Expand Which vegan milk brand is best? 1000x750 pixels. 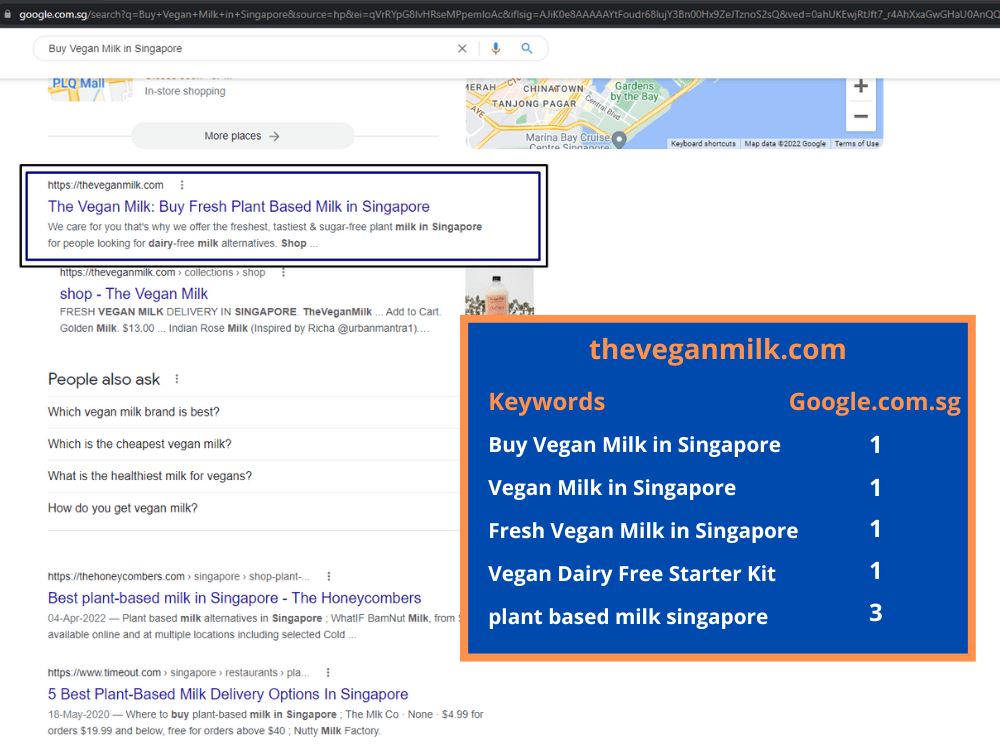click(x=253, y=412)
